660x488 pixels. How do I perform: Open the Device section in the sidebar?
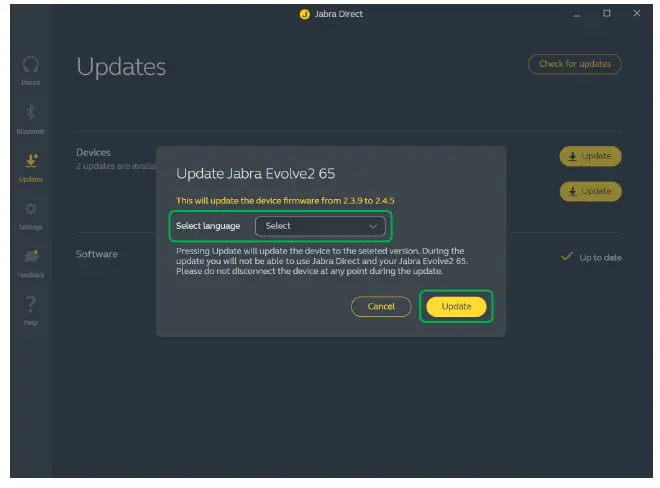coord(31,71)
